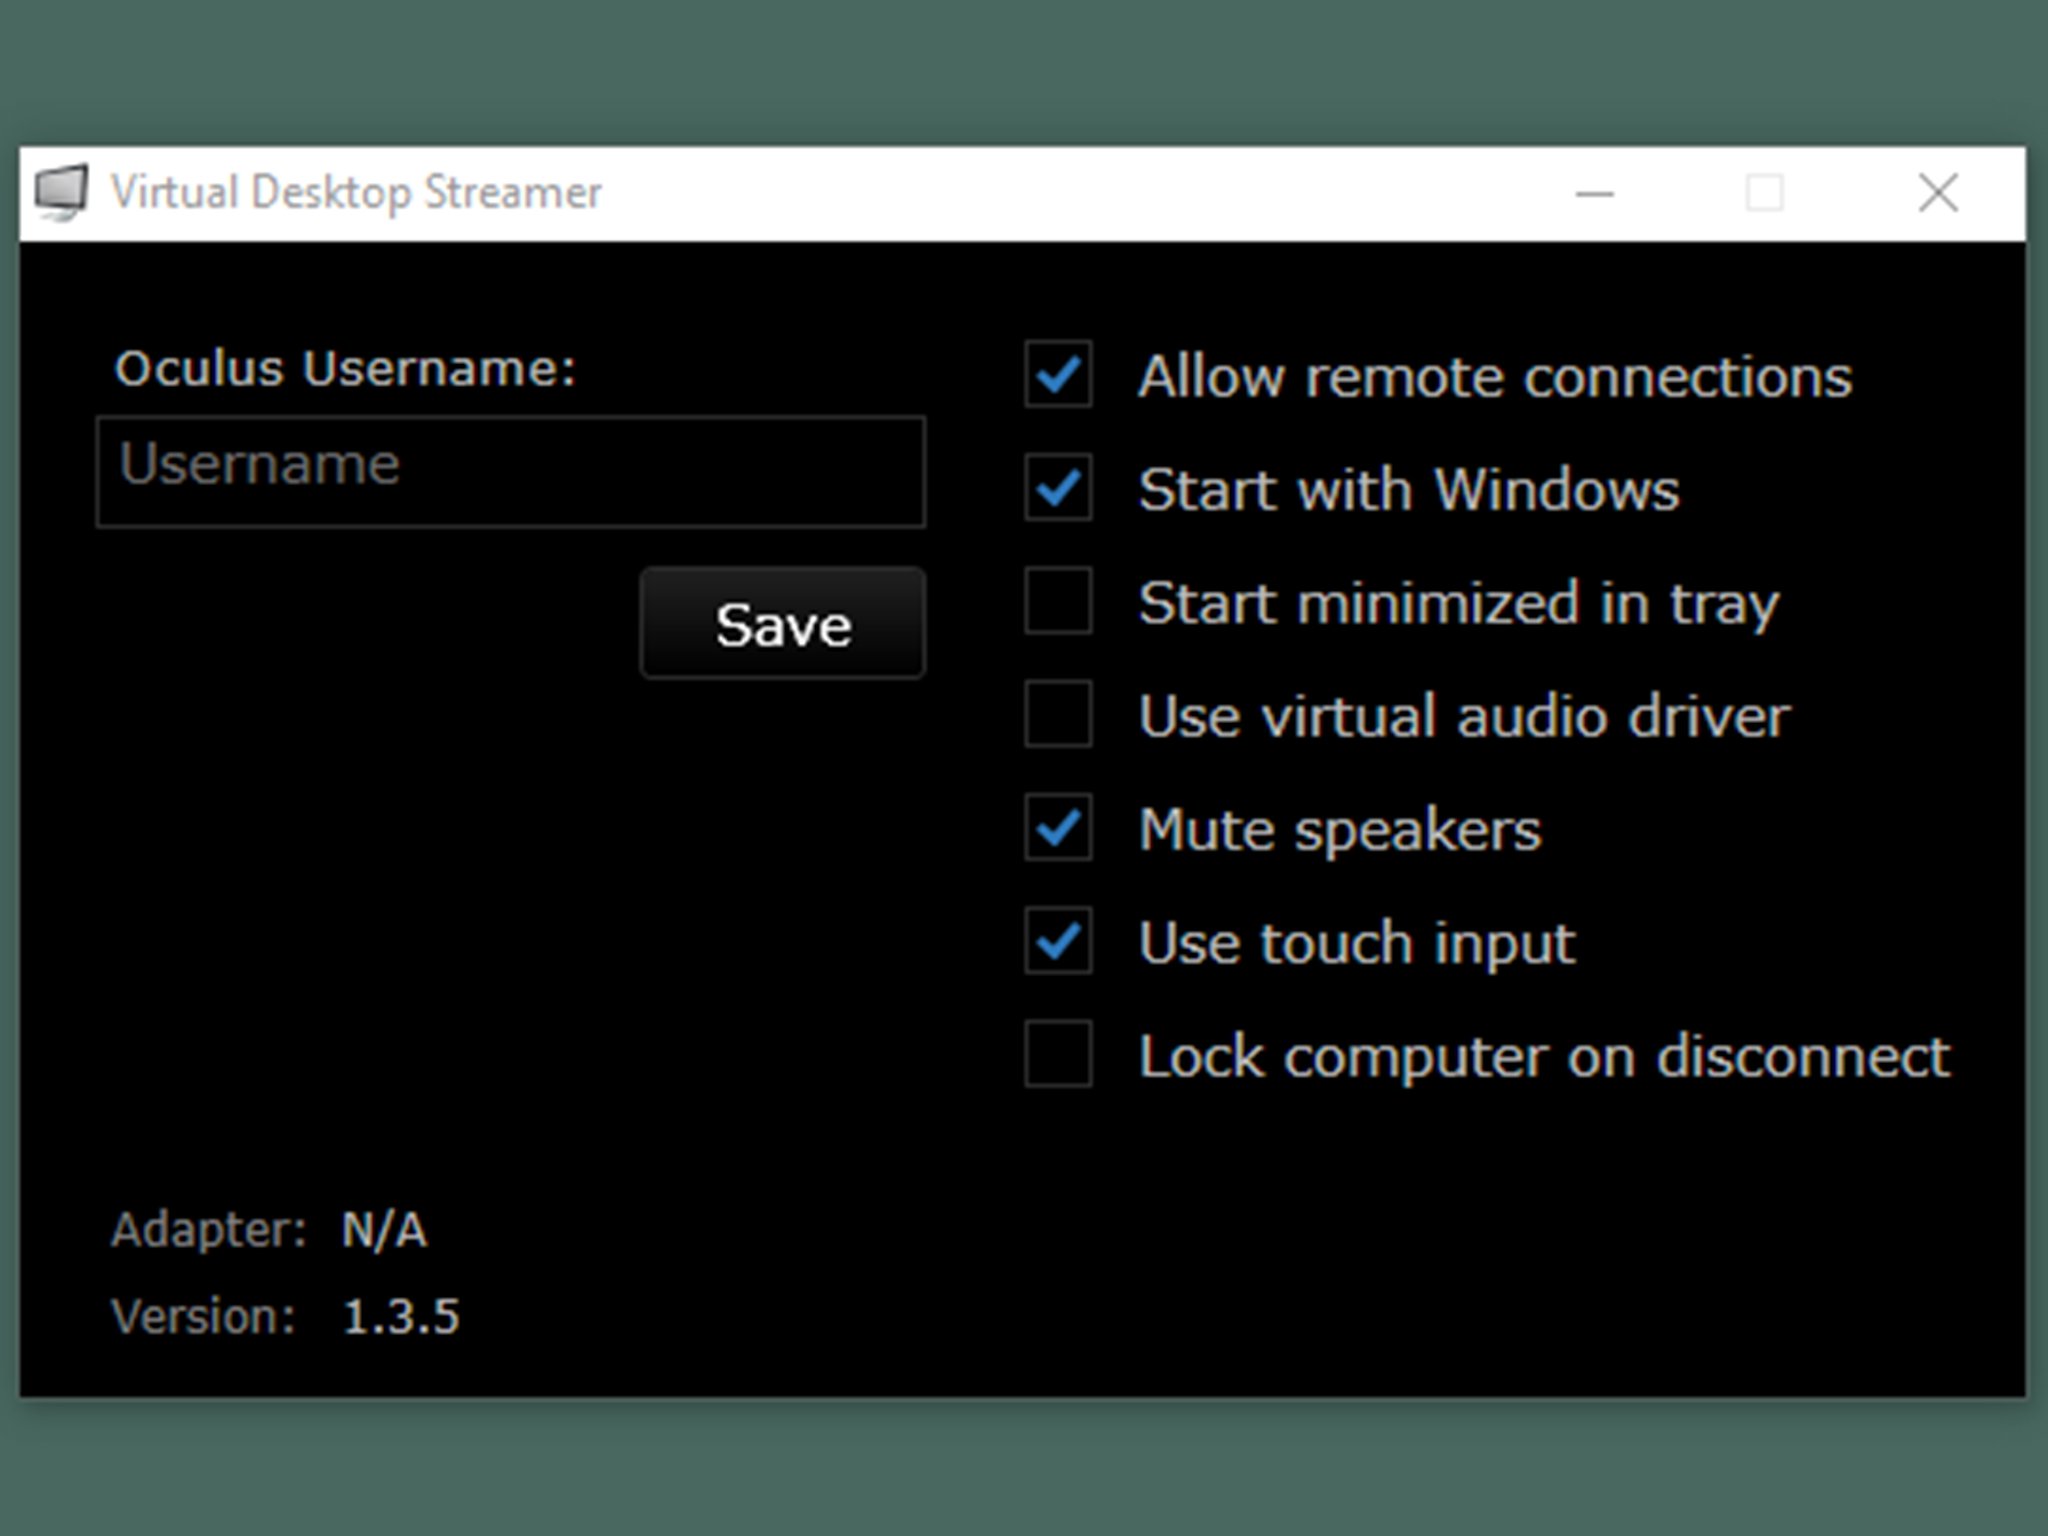Save the Oculus username
The image size is (2048, 1536).
[x=783, y=623]
